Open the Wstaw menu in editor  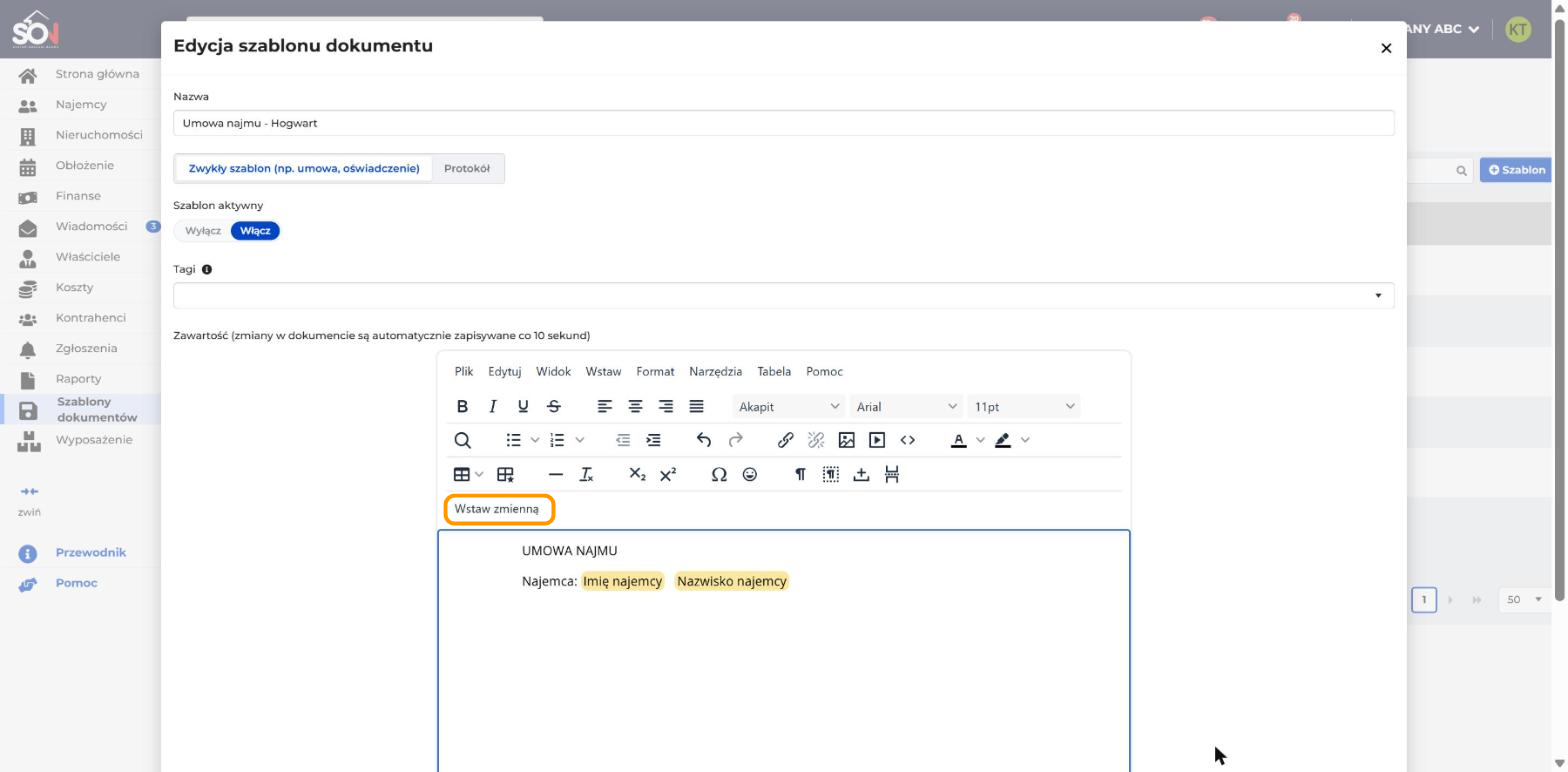click(603, 371)
